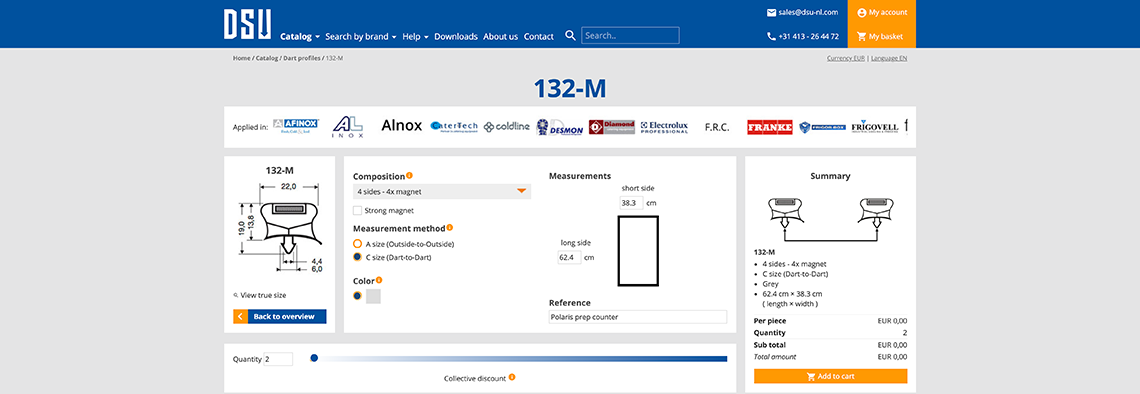Viewport: 1140px width, 394px height.
Task: Open the Frigovell brand logo
Action: (x=875, y=127)
